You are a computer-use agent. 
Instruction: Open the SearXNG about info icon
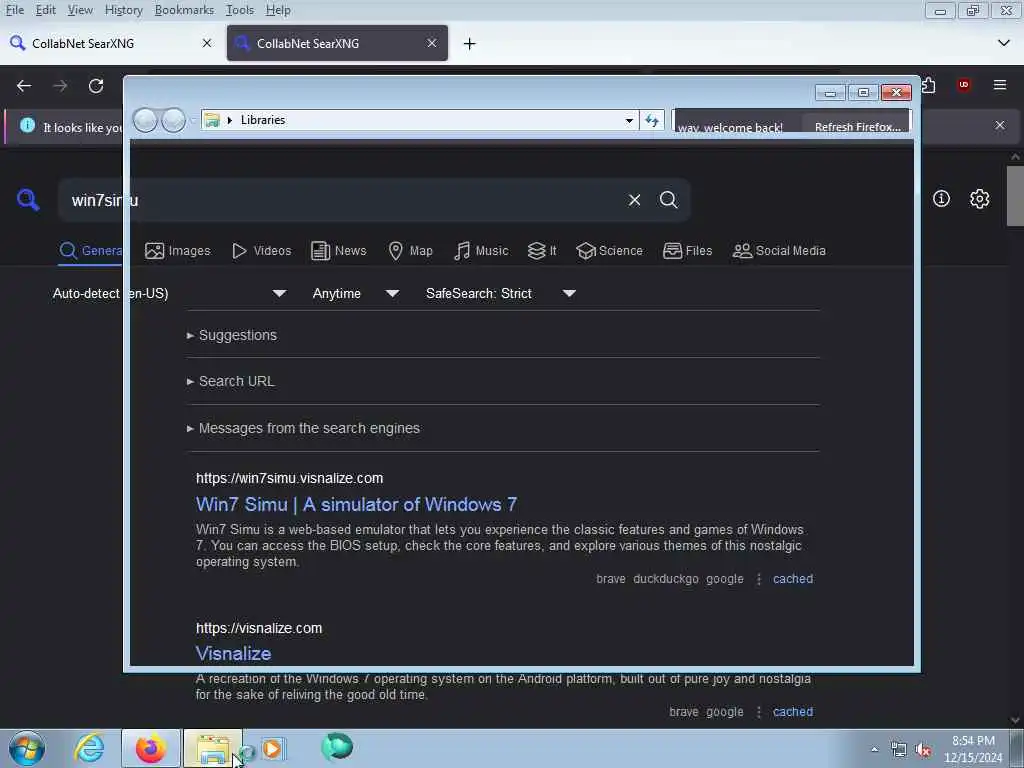click(941, 199)
